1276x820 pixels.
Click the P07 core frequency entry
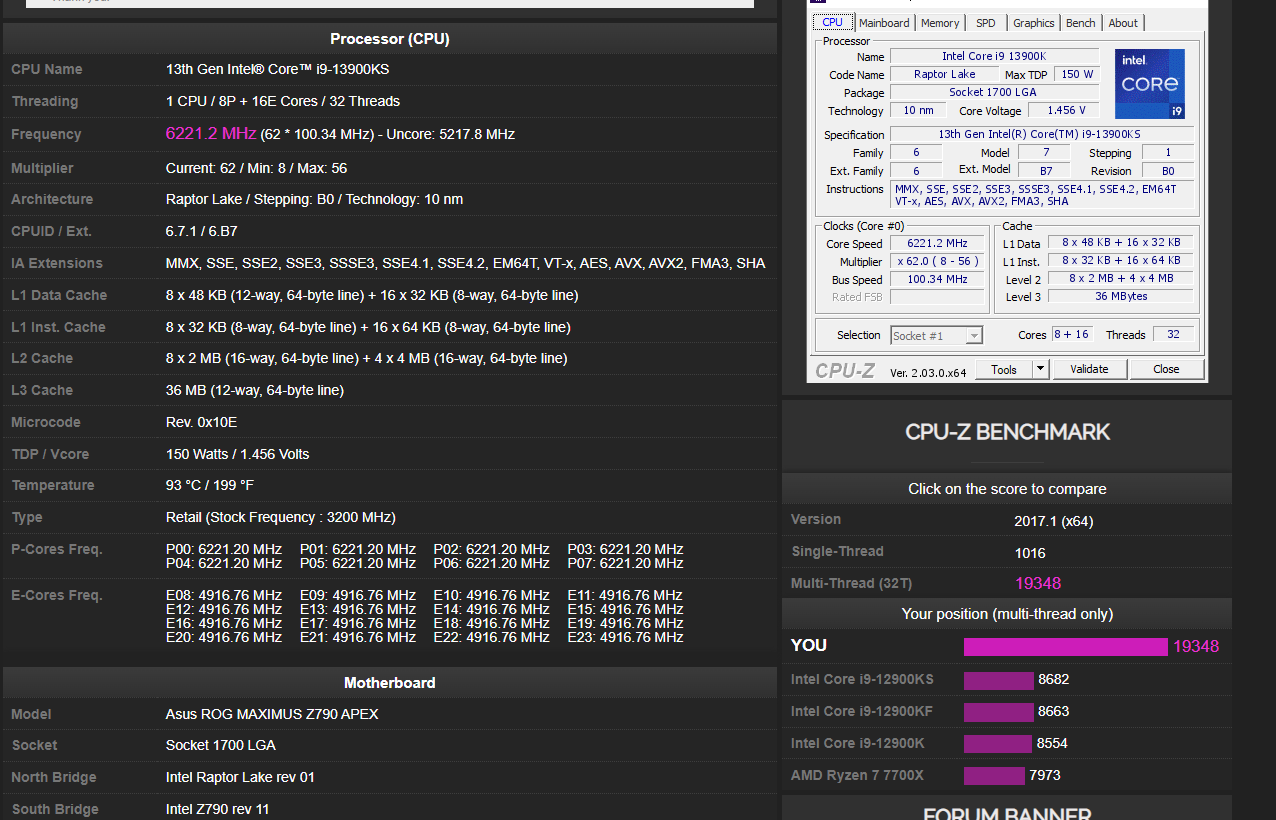click(626, 563)
